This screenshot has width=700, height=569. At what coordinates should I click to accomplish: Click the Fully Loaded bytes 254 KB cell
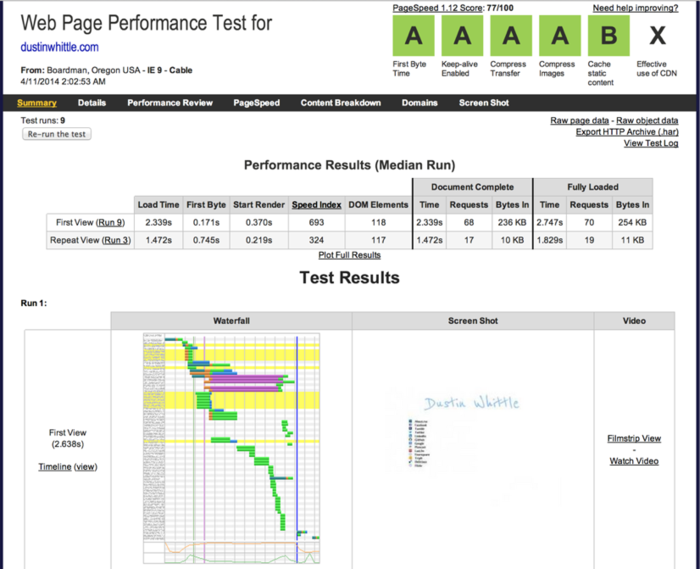[632, 222]
